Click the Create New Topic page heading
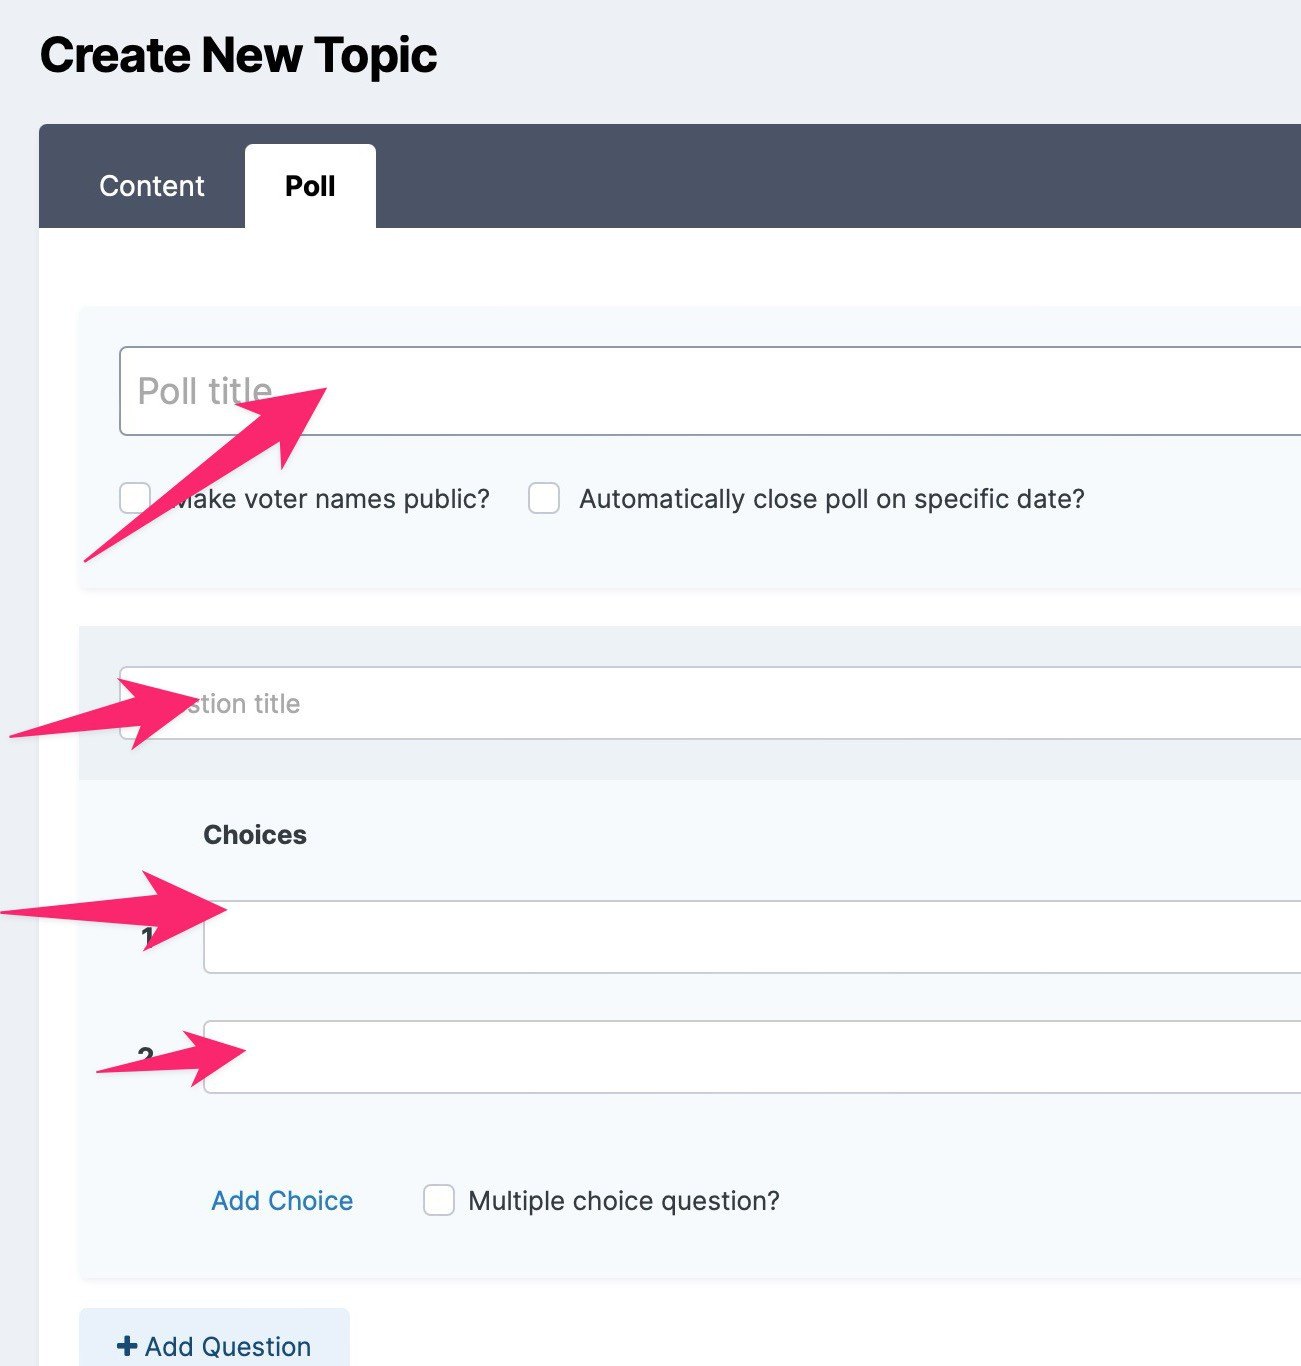 (x=238, y=55)
